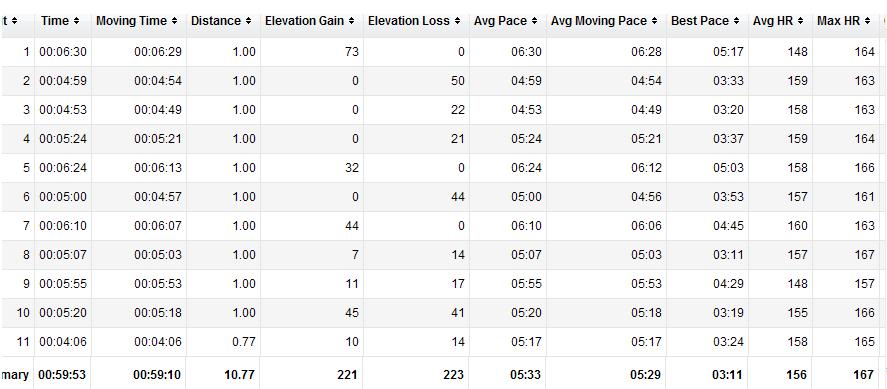The width and height of the screenshot is (887, 389).
Task: Sort by Elevation Gain header
Action: 309,21
